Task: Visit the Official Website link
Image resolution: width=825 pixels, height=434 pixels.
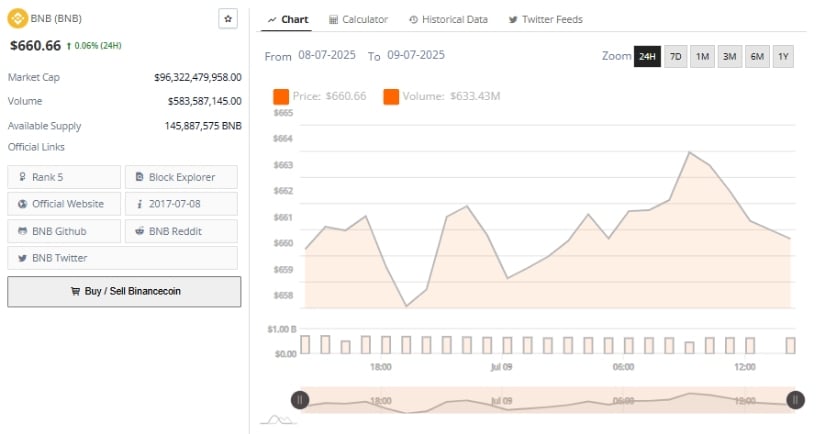Action: [64, 204]
